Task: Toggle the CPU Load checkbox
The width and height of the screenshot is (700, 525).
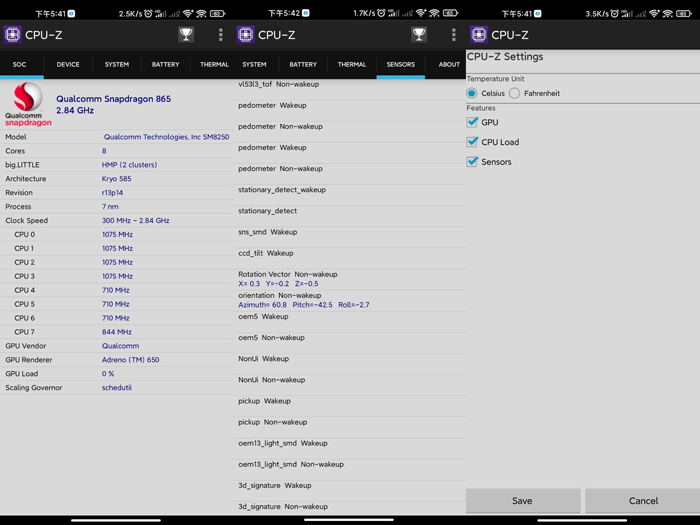Action: [473, 142]
